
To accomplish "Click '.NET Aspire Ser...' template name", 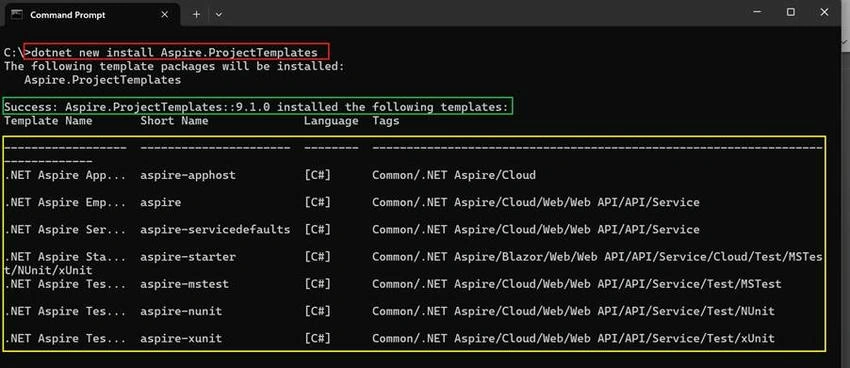I will tap(65, 229).
